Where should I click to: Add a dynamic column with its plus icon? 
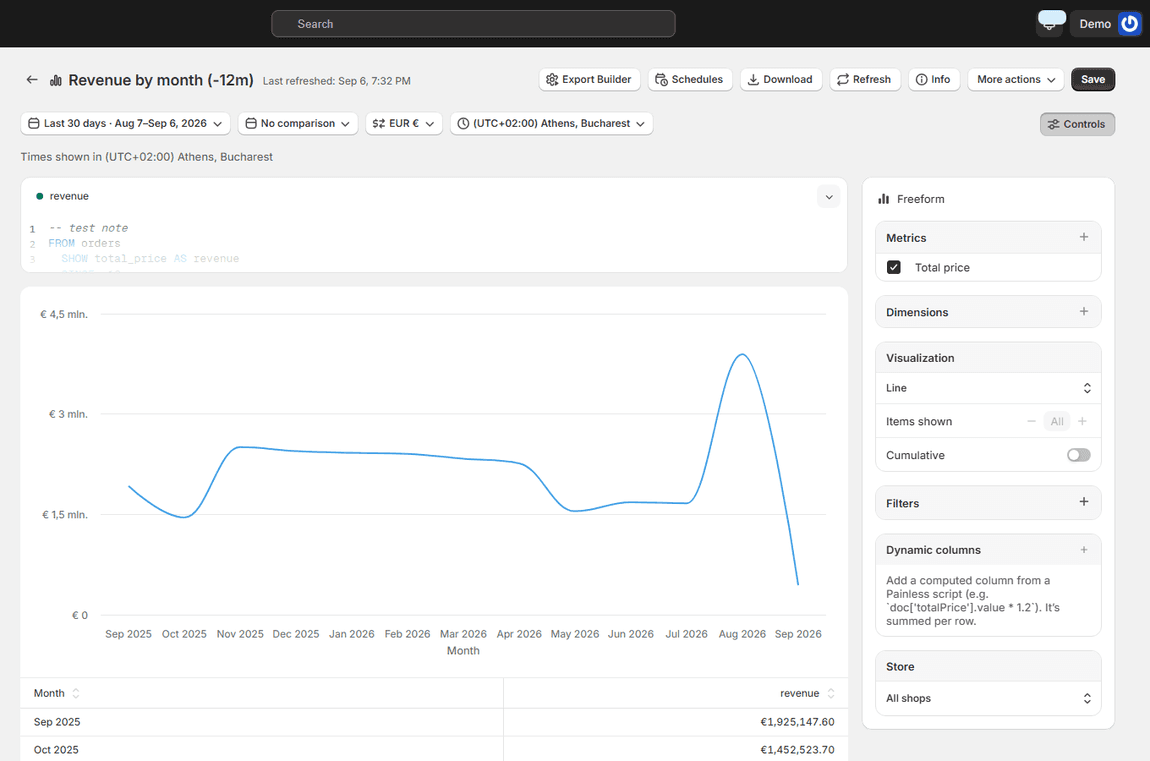click(1083, 550)
